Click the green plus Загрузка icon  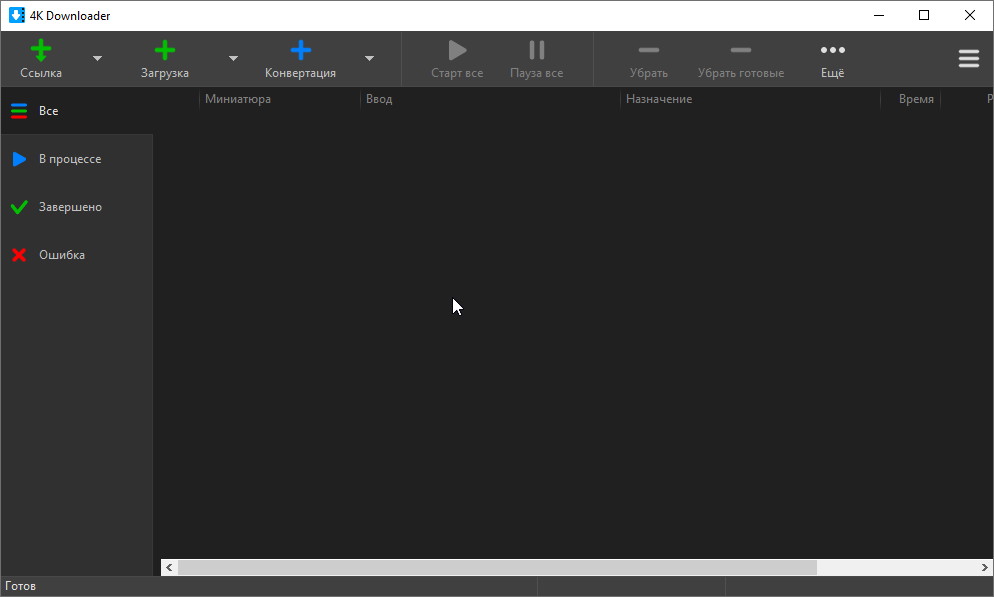[165, 51]
